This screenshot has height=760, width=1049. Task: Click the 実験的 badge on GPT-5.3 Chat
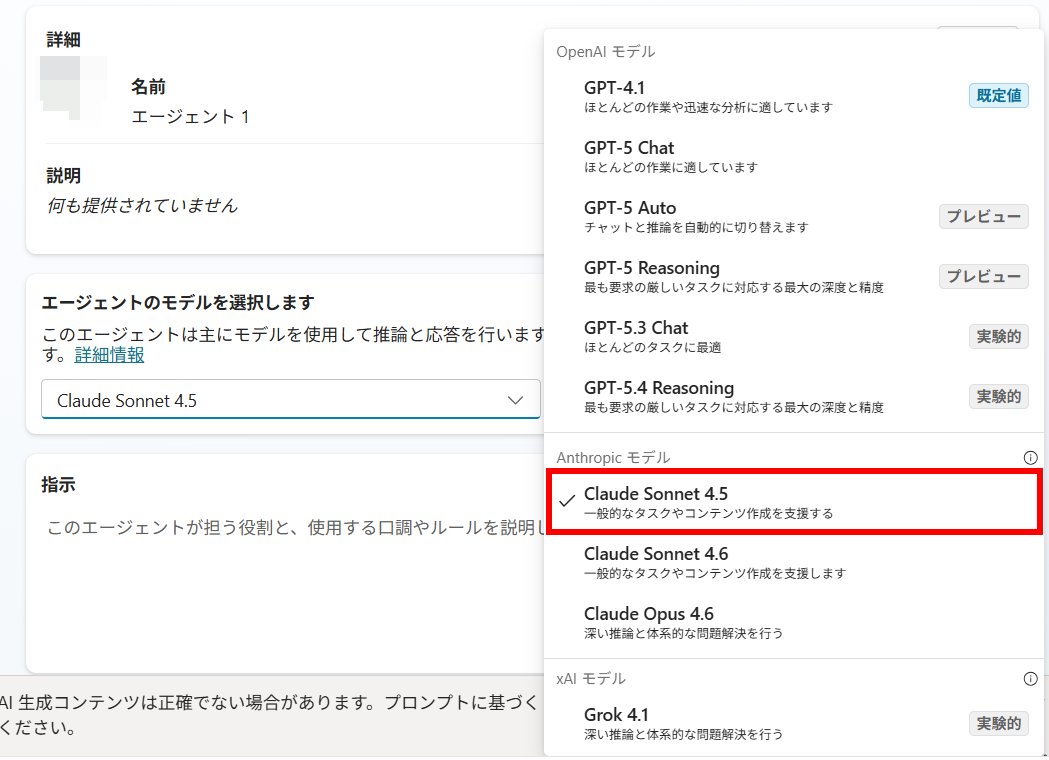tap(998, 336)
